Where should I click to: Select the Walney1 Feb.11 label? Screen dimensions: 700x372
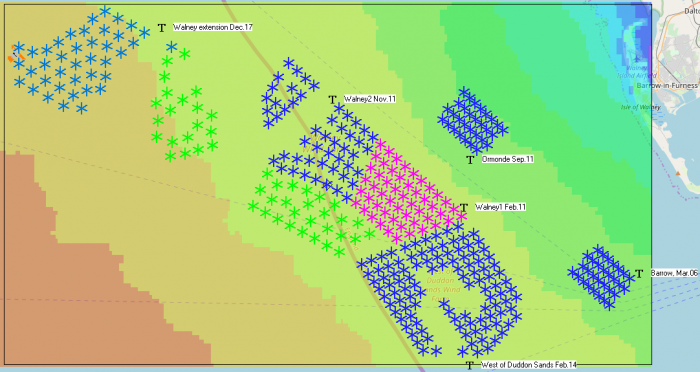(x=500, y=207)
